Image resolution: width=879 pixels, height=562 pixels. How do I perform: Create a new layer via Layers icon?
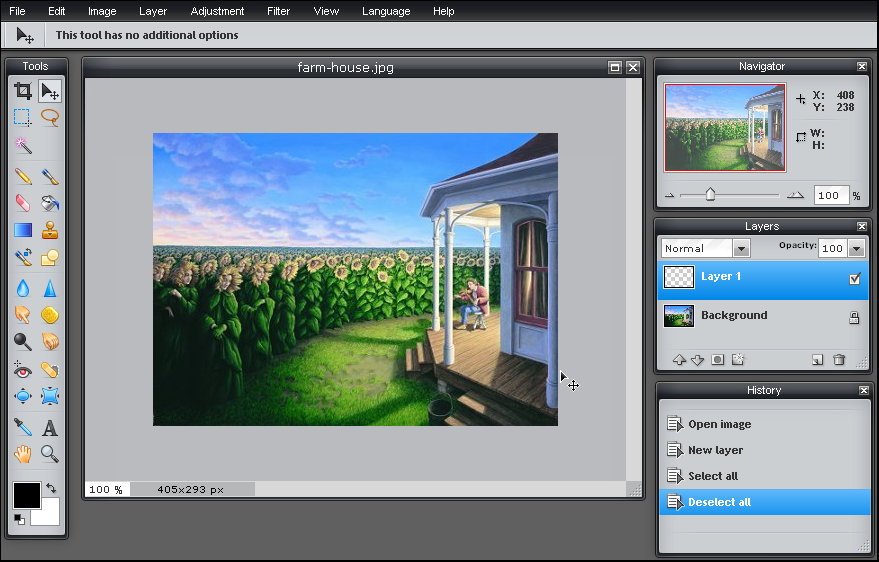[x=818, y=360]
